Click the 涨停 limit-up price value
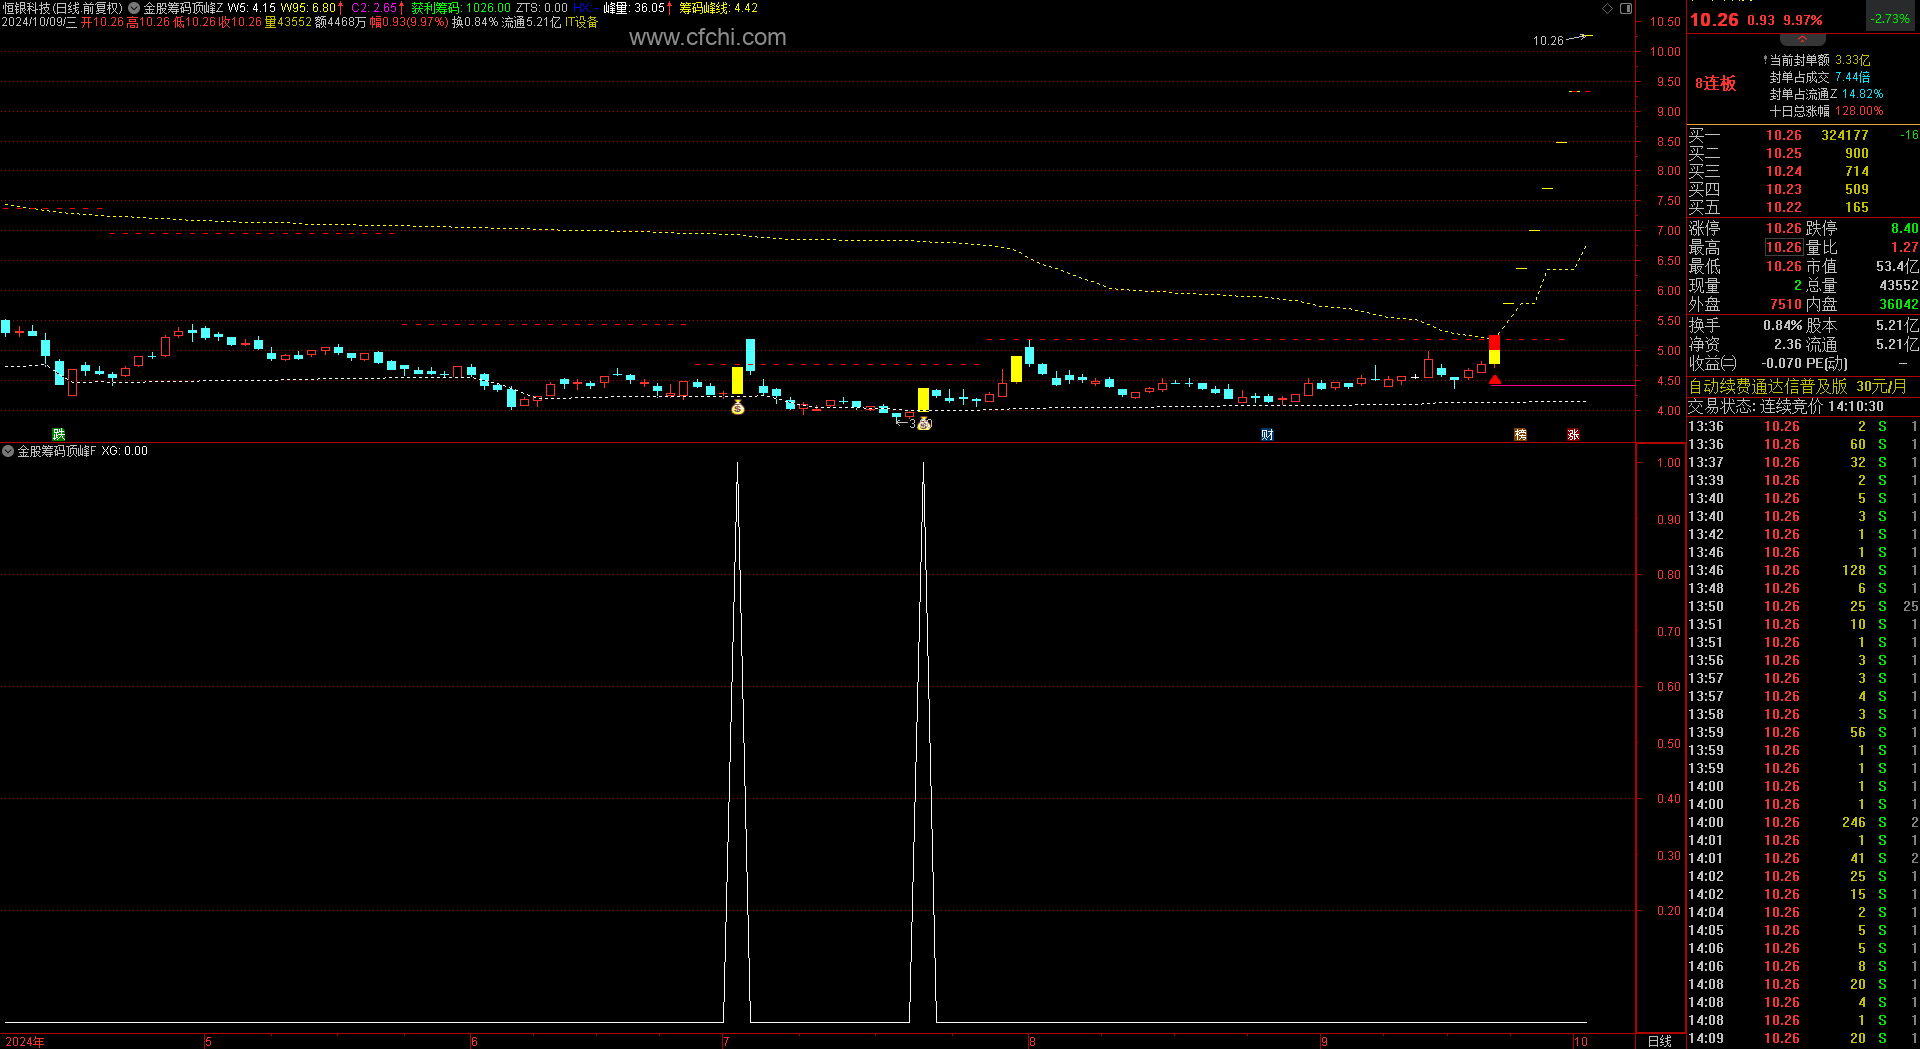 pyautogui.click(x=1783, y=228)
